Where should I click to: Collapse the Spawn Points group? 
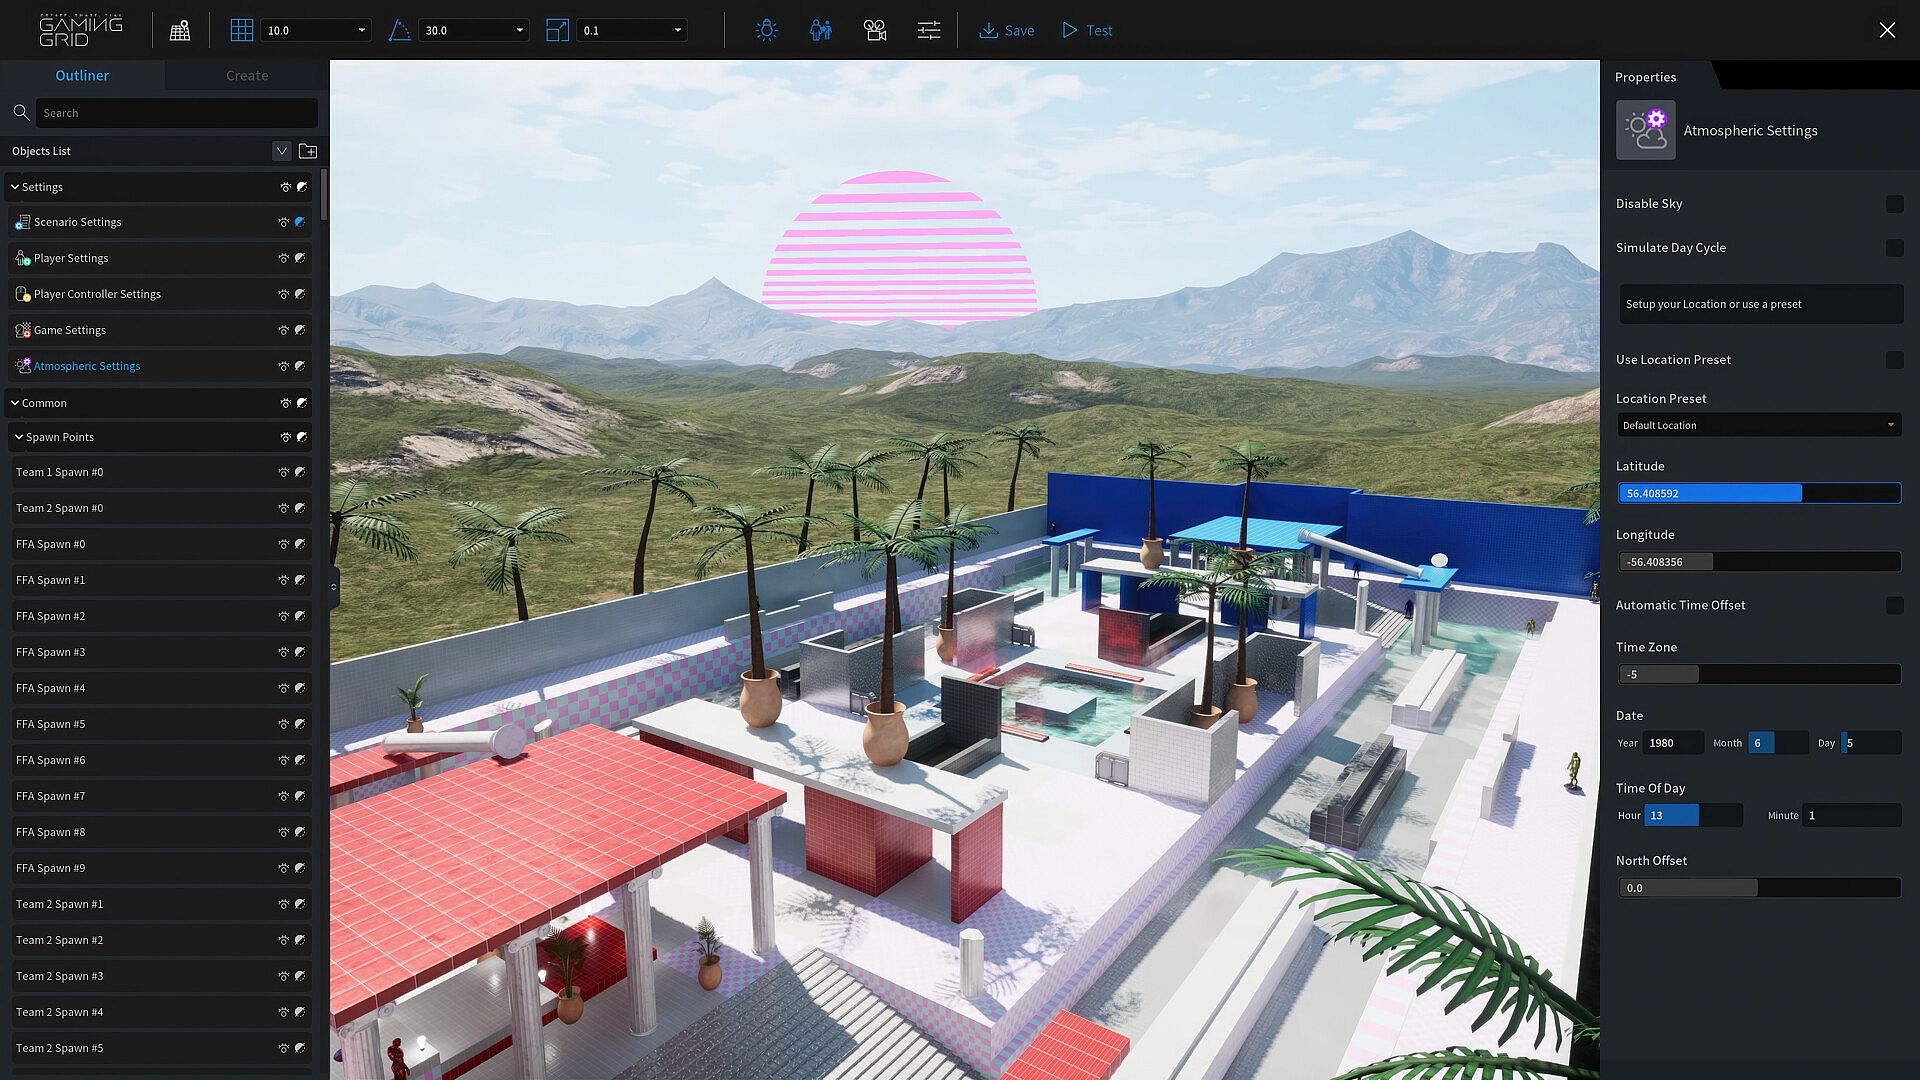tap(18, 437)
